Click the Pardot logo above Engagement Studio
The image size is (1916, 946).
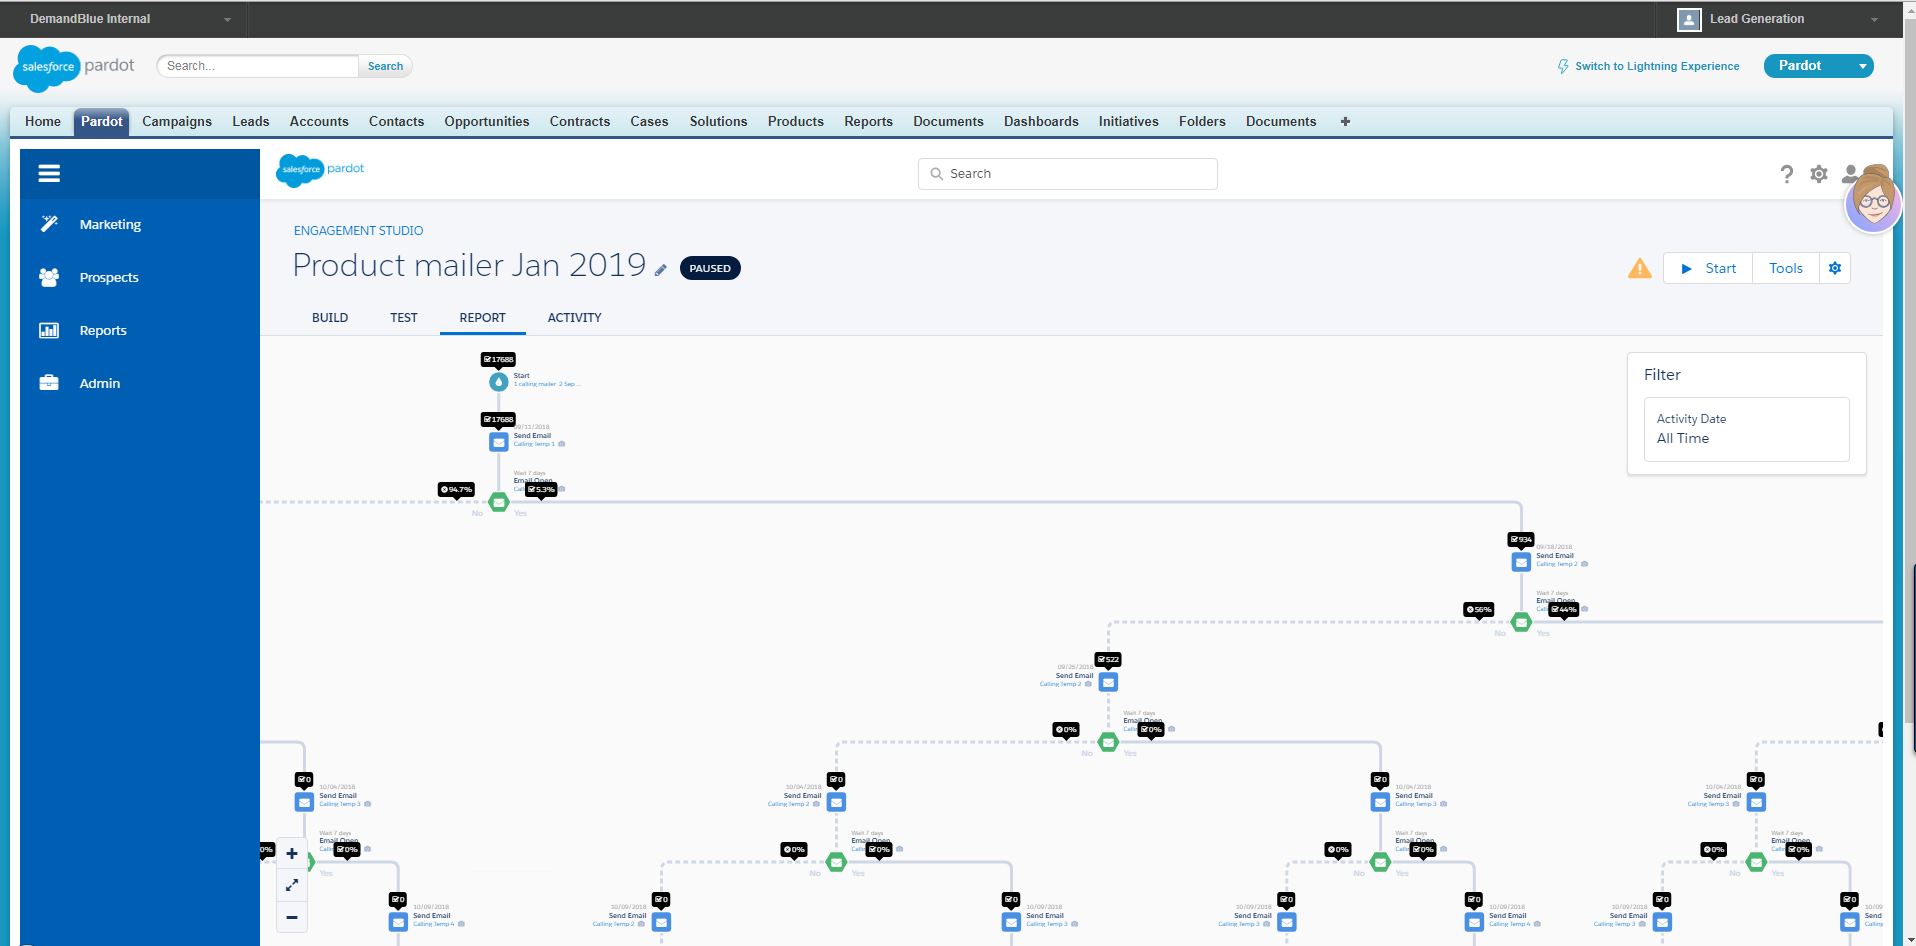coord(320,170)
